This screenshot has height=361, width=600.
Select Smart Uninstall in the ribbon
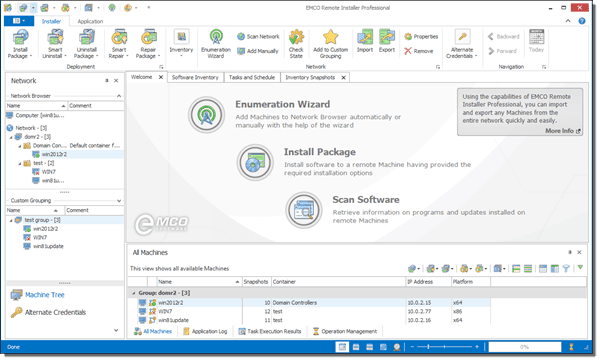(55, 44)
